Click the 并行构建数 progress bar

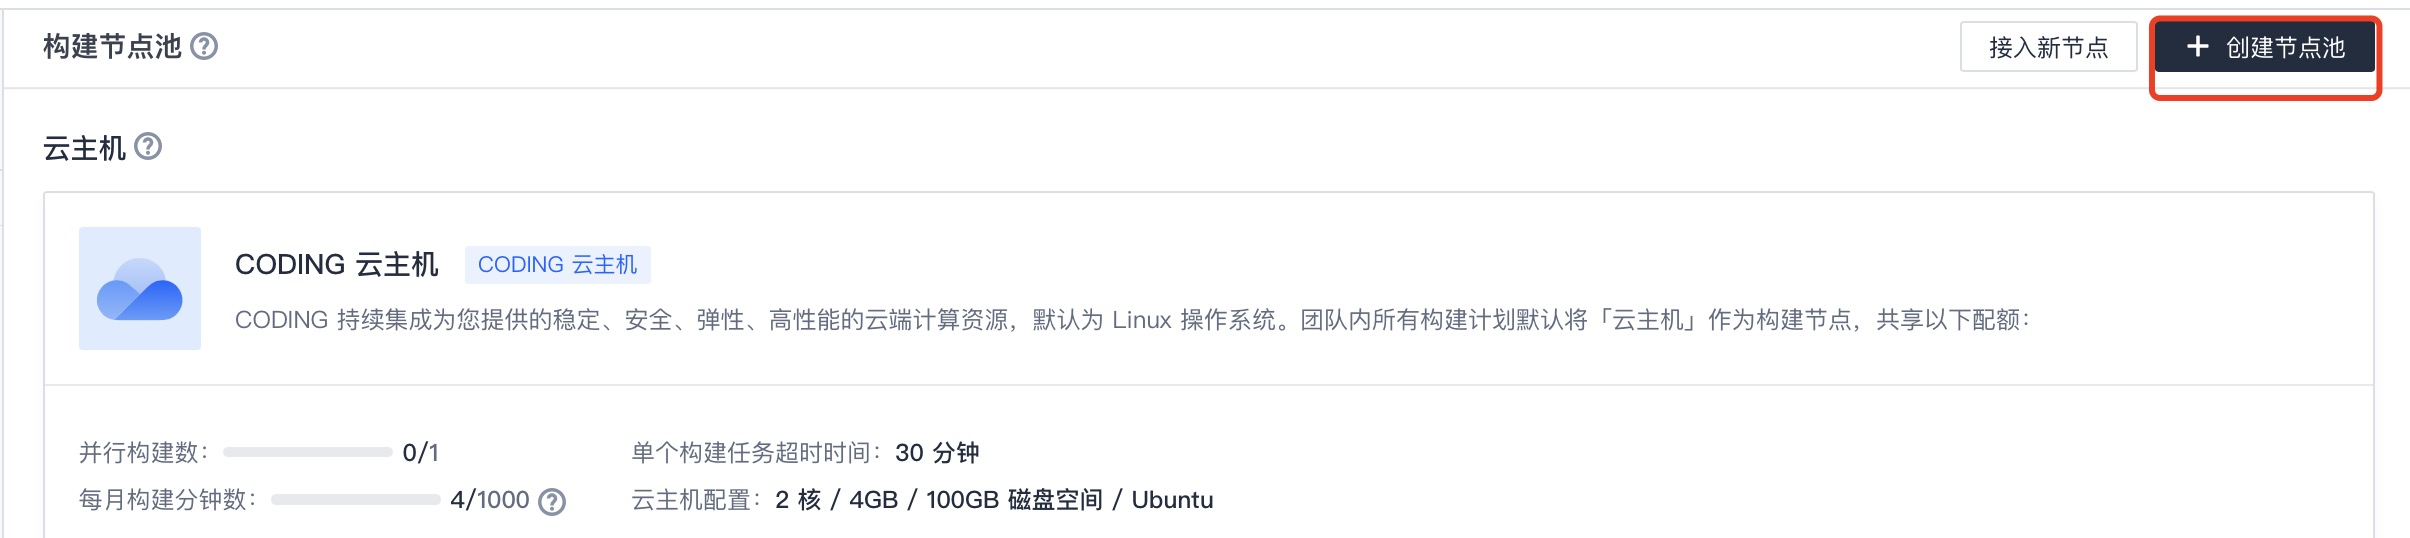pos(307,452)
